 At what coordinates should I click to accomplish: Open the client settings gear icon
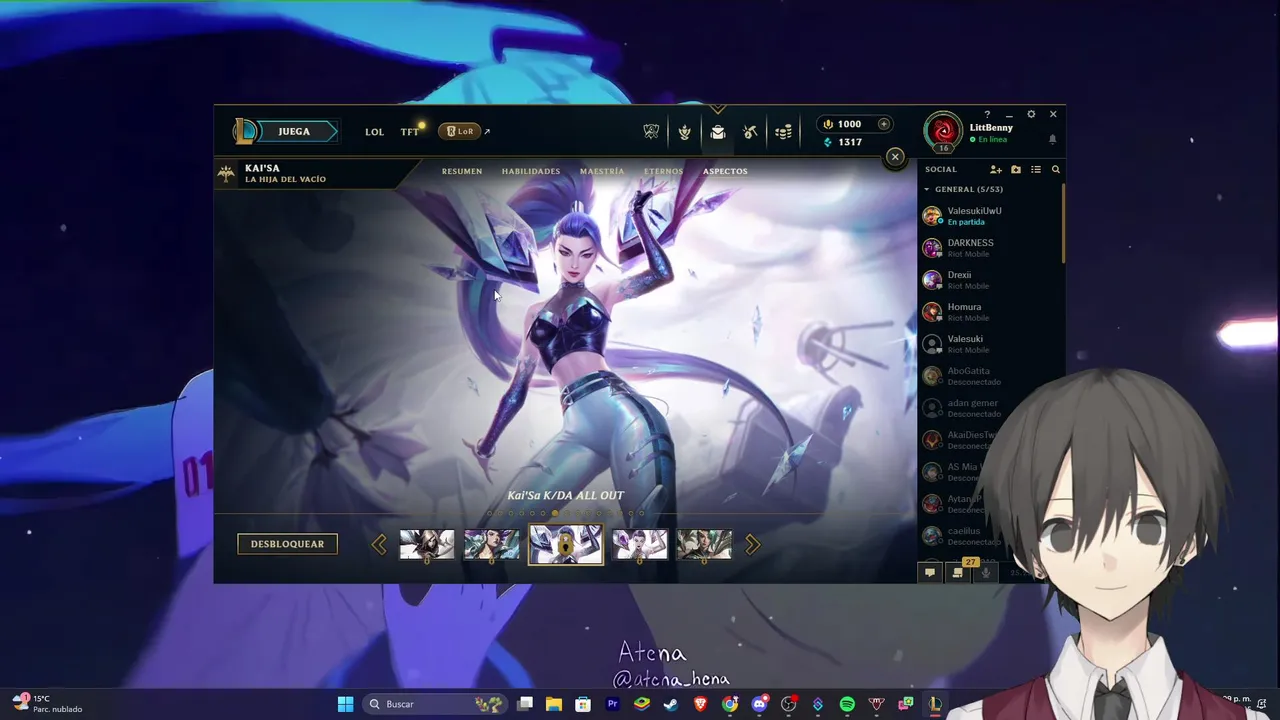click(x=1031, y=114)
